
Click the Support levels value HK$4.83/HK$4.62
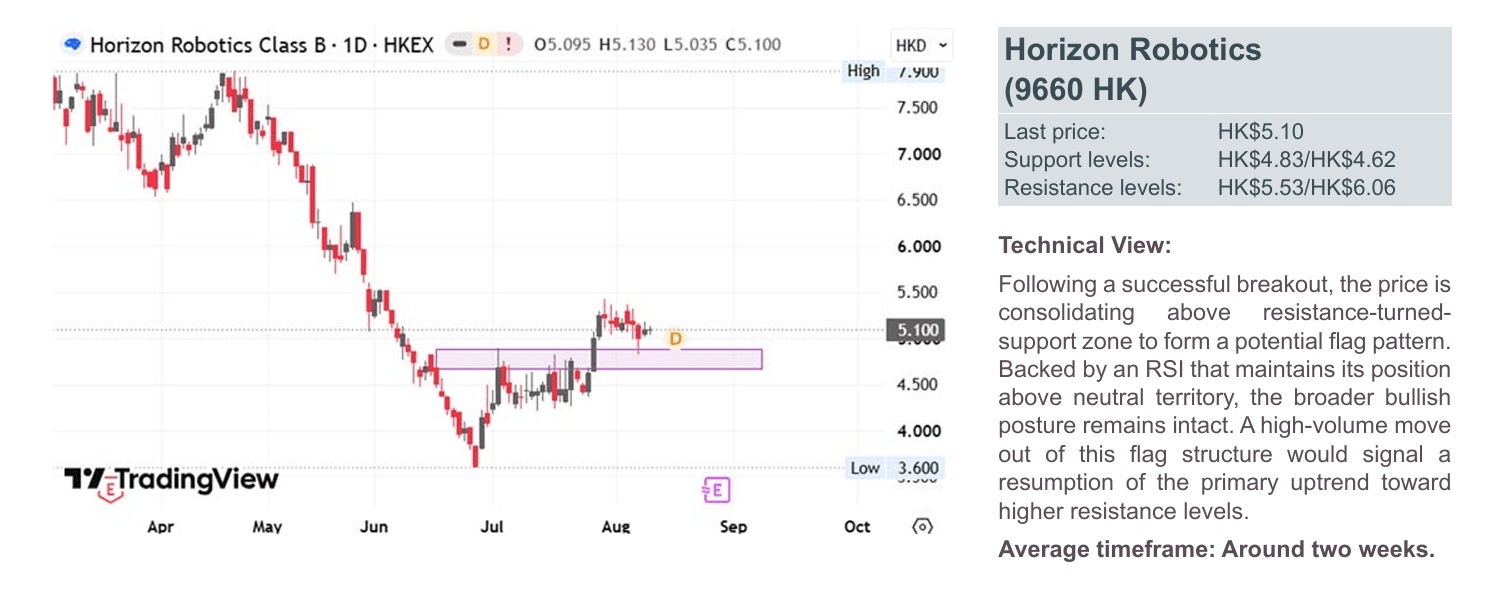(1306, 160)
